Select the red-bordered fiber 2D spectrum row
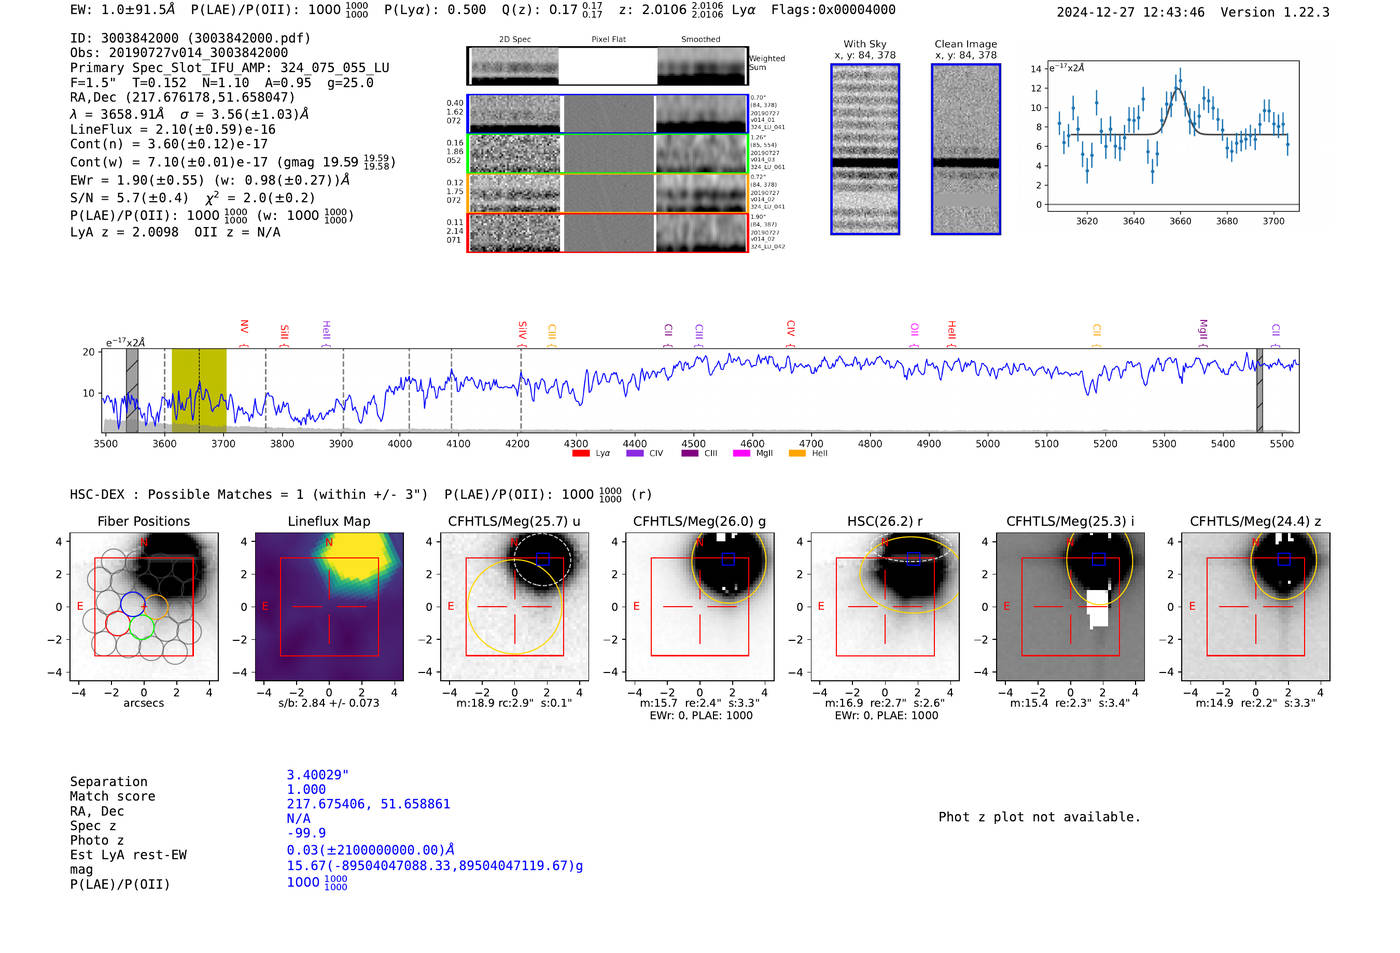 pyautogui.click(x=607, y=232)
